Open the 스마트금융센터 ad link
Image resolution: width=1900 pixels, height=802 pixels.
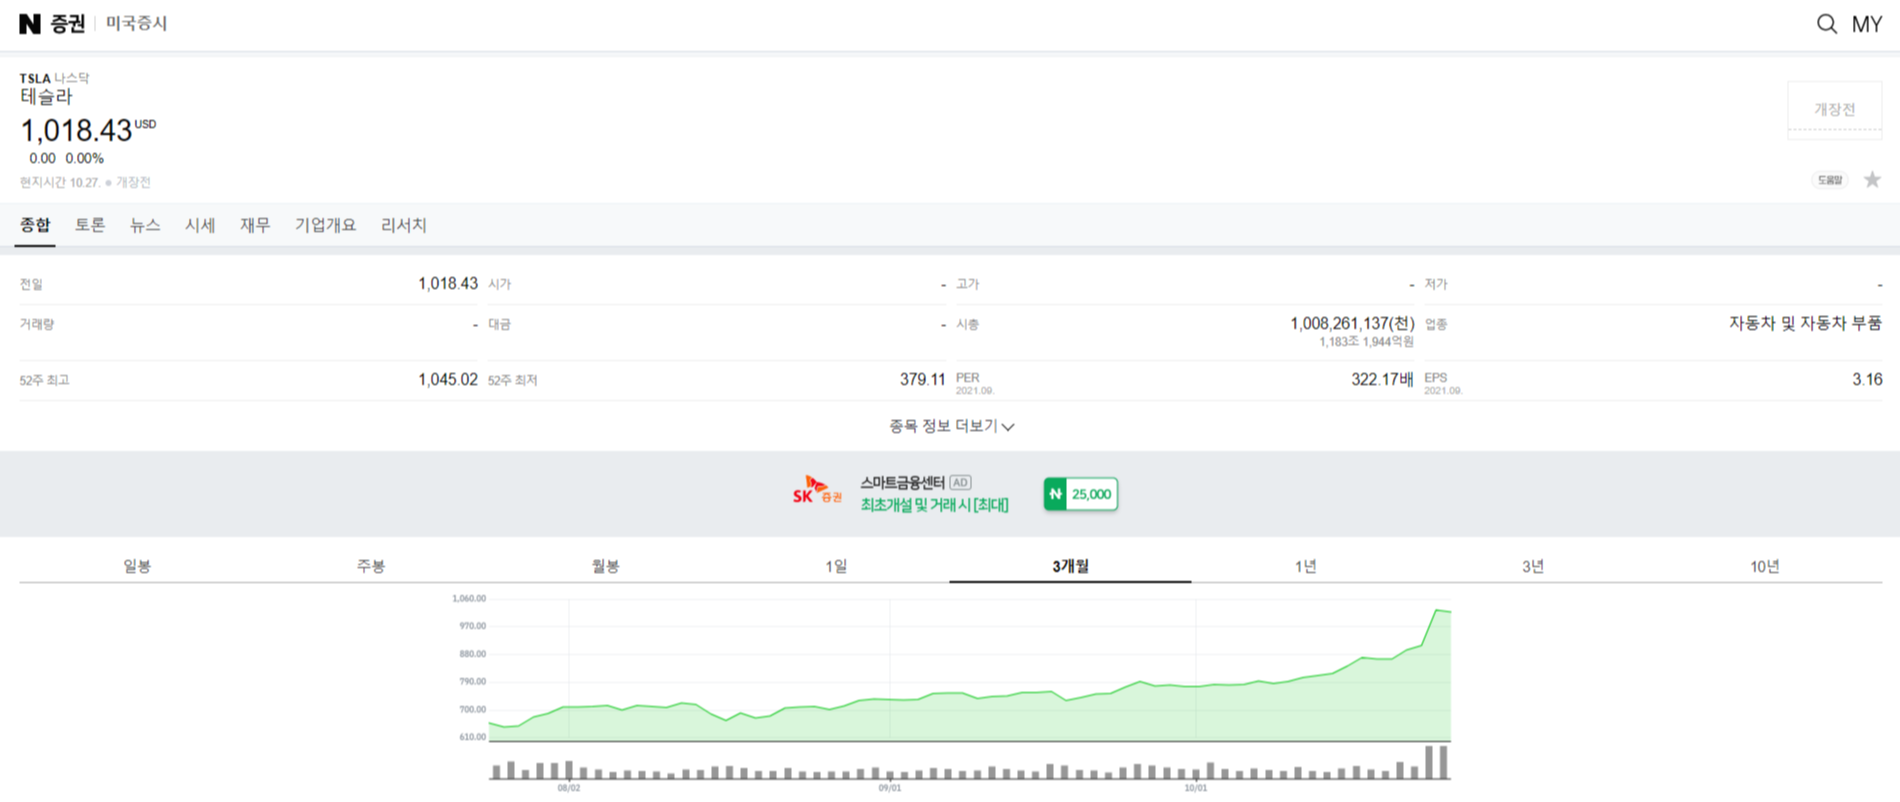point(902,482)
